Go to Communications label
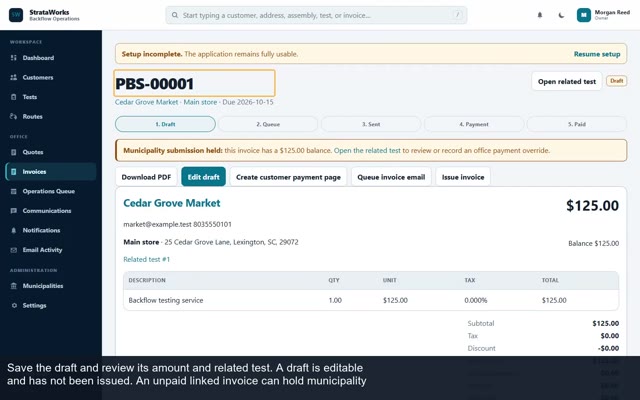Screen dimensions: 640x400 click(47, 211)
